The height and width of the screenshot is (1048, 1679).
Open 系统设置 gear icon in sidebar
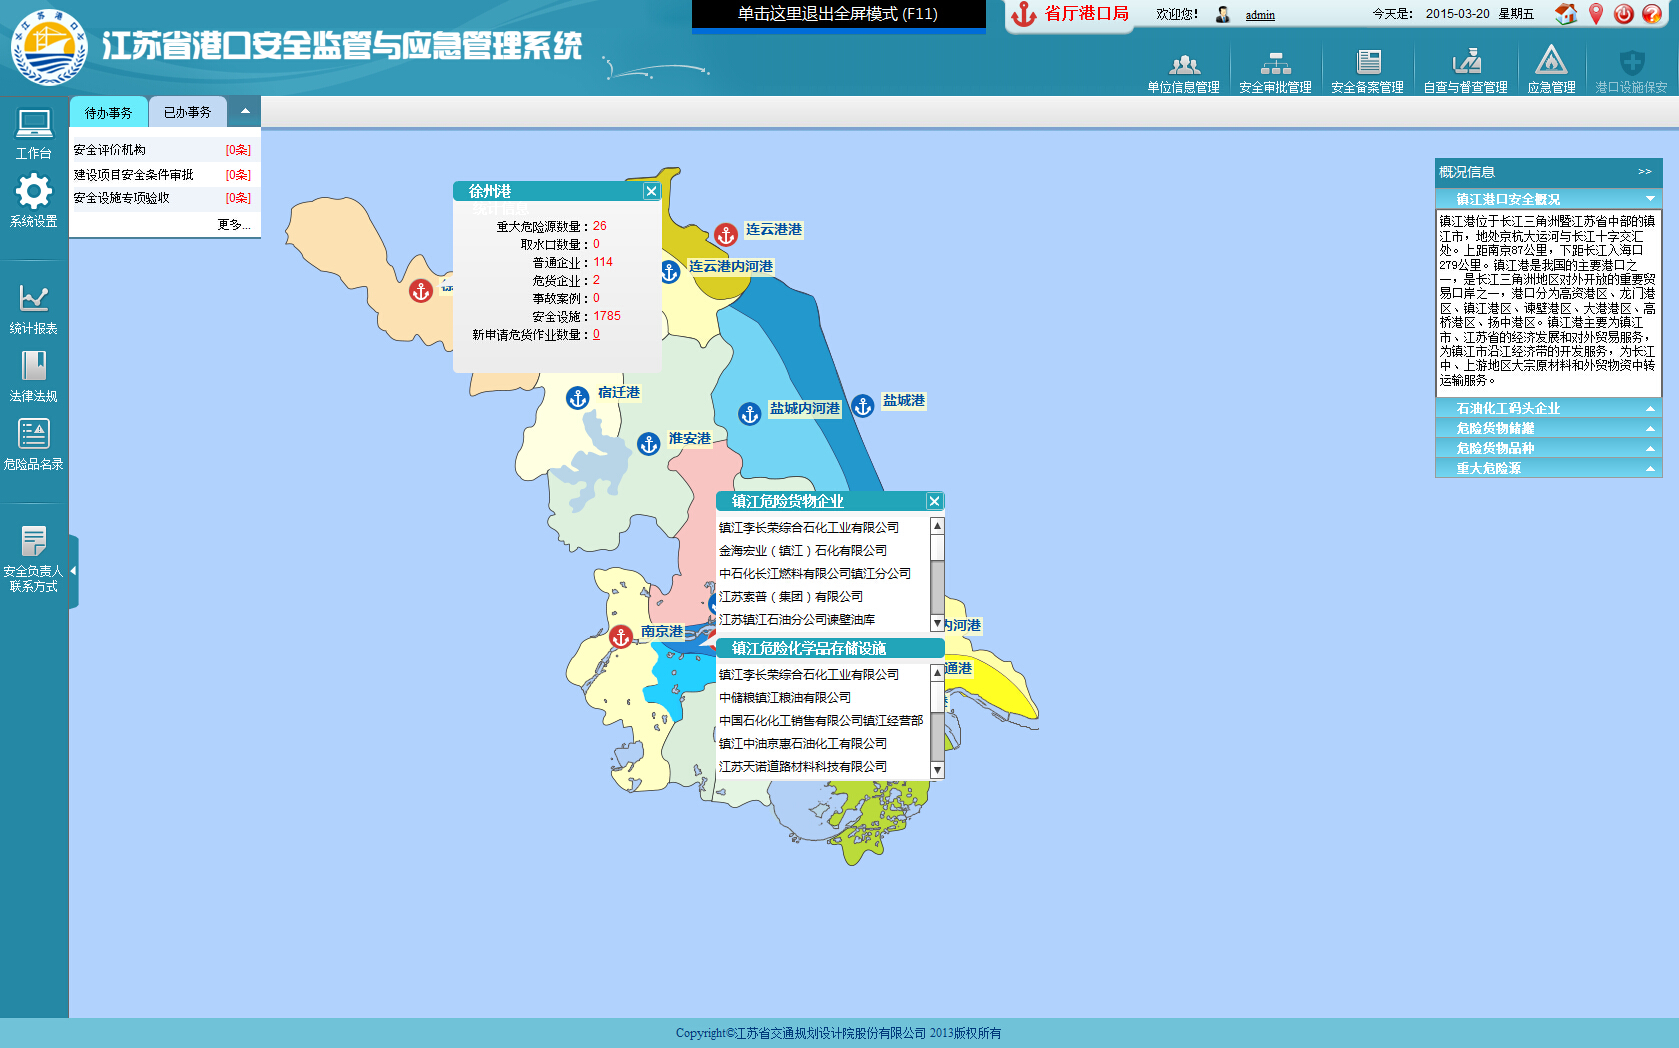pos(33,191)
